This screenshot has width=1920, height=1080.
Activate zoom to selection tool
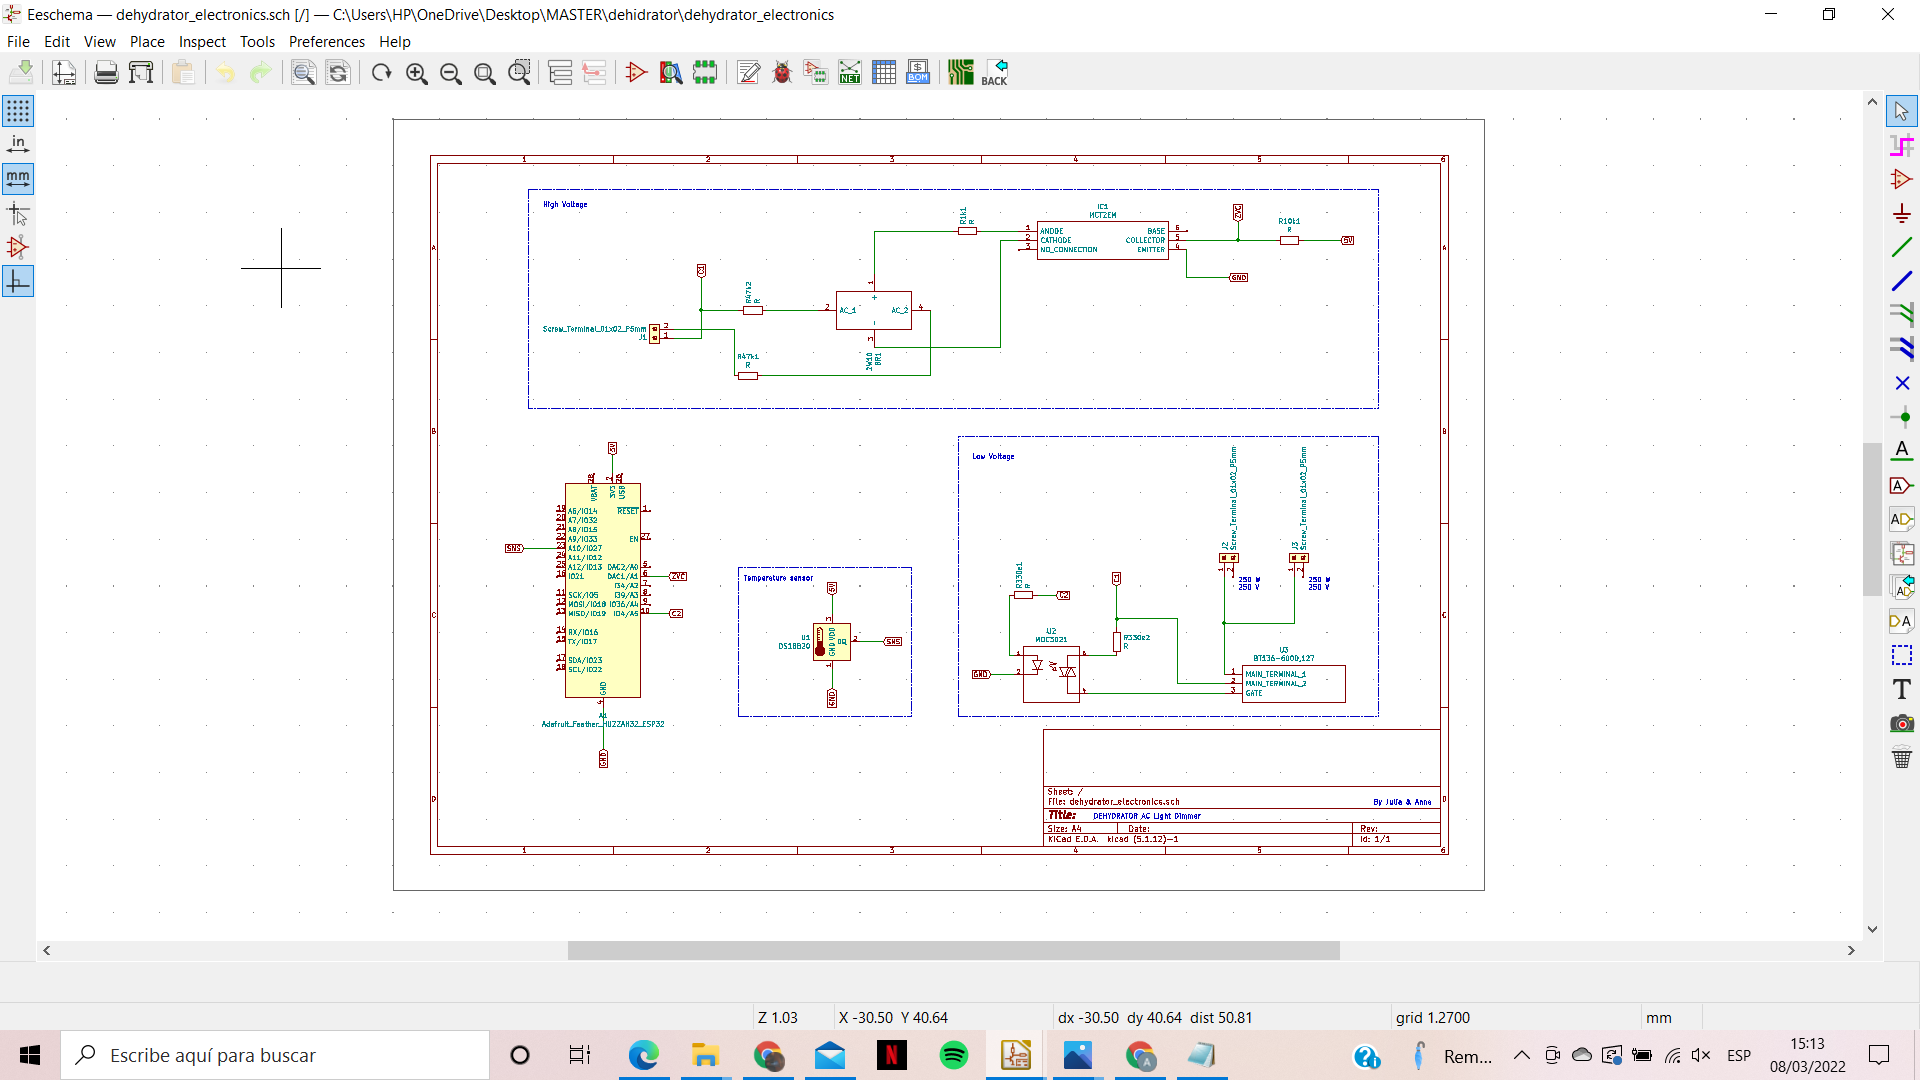click(x=520, y=72)
